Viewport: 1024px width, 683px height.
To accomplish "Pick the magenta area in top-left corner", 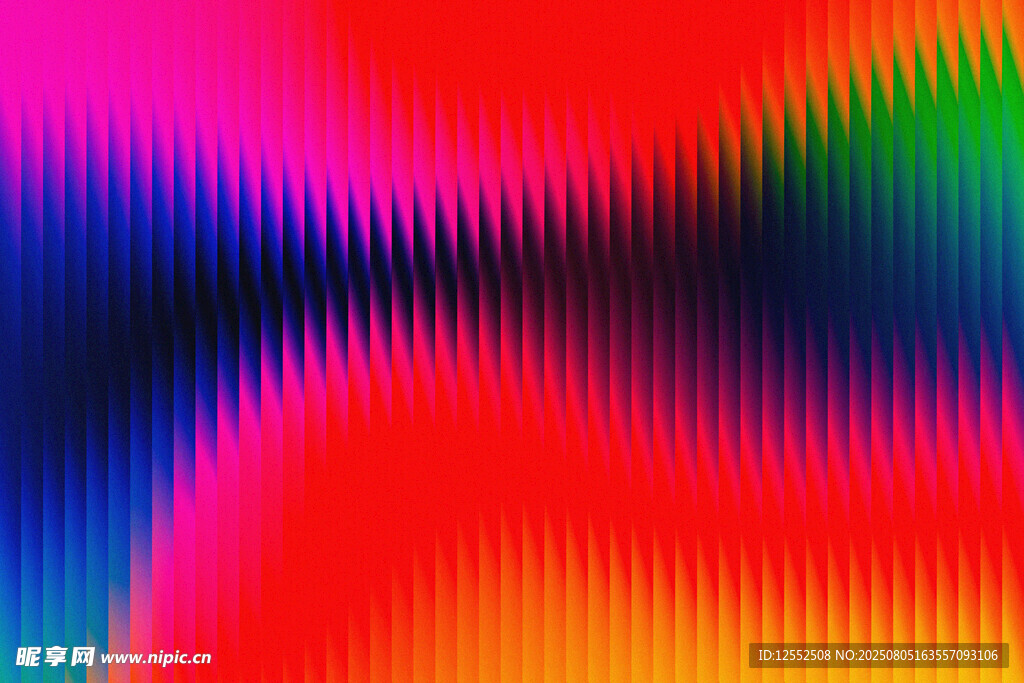I will tap(40, 40).
